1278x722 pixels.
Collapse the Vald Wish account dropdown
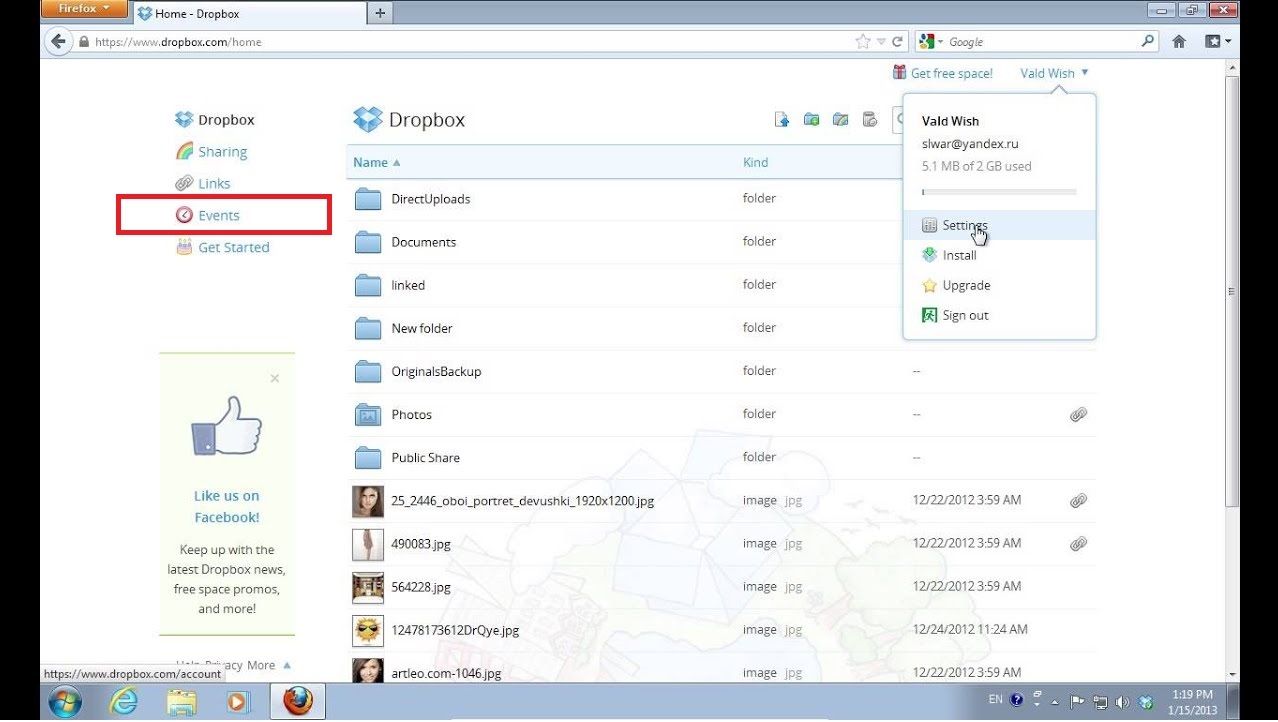pos(1054,74)
